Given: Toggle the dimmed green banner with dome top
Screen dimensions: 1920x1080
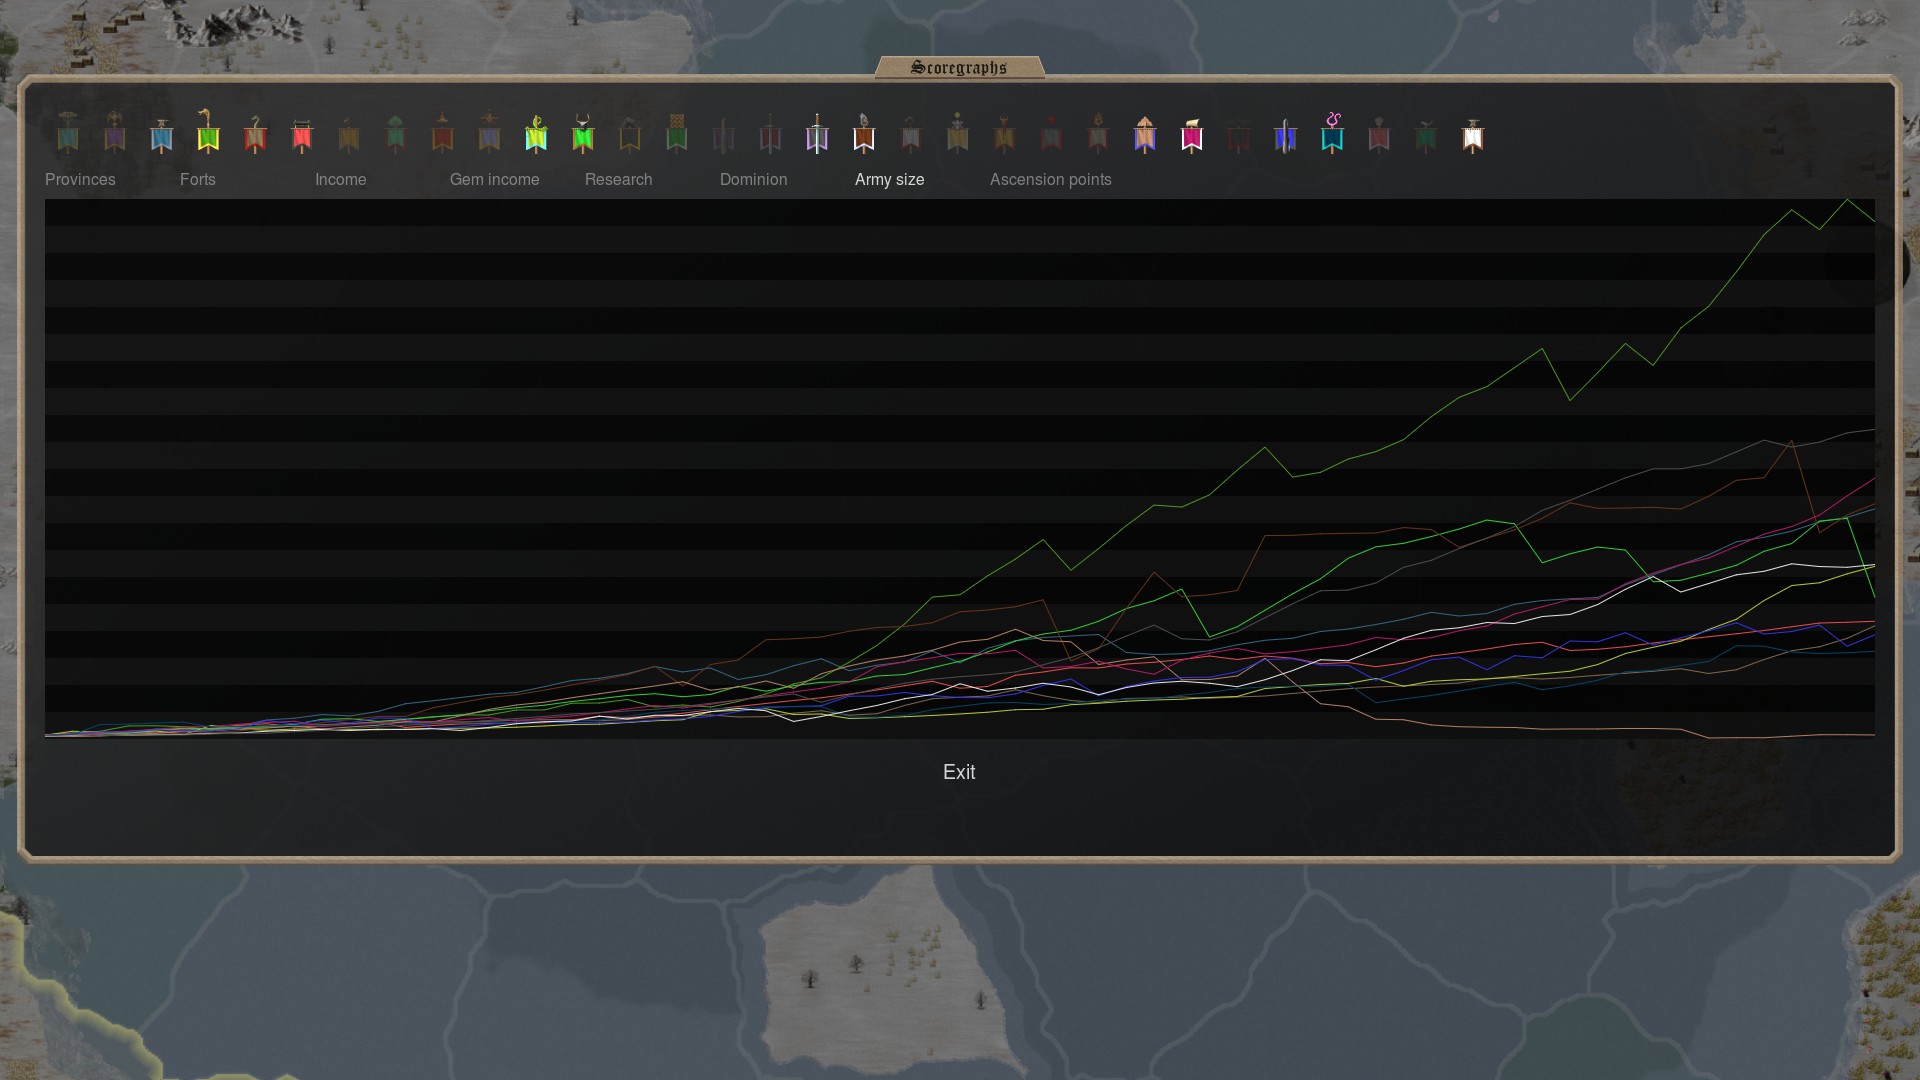Looking at the screenshot, I should coord(396,132).
